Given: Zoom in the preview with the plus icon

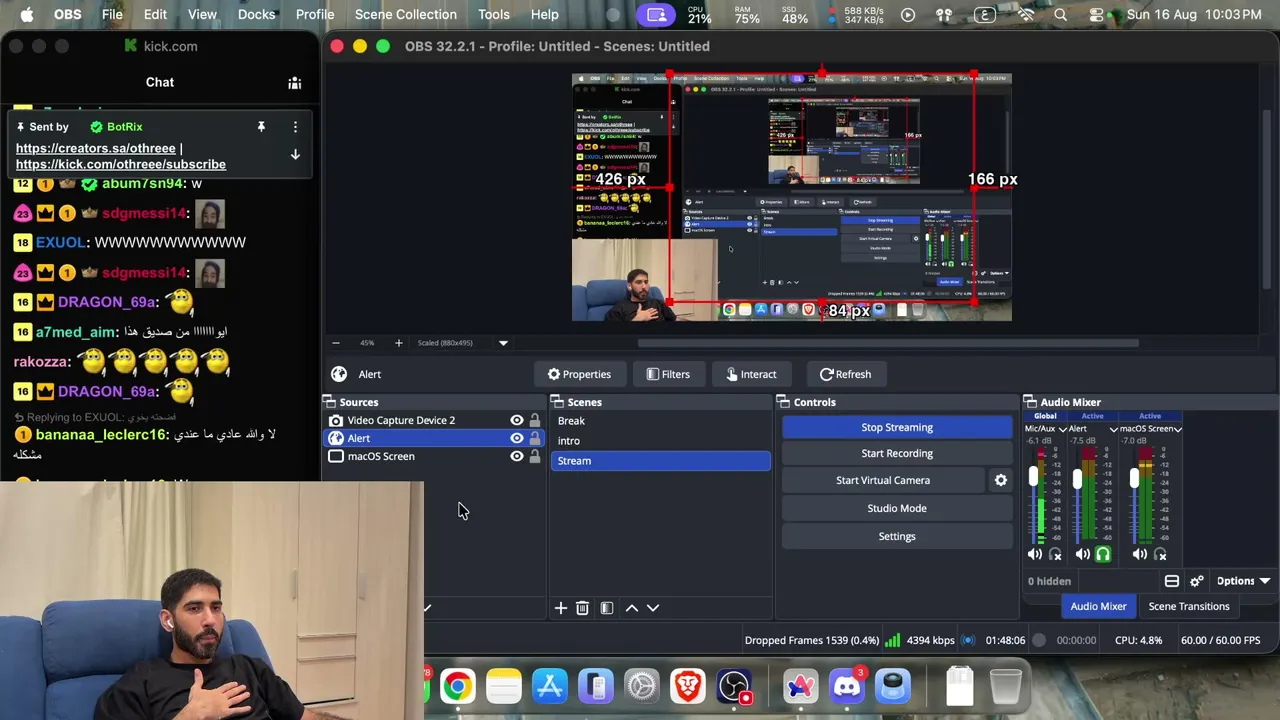Looking at the screenshot, I should 398,343.
